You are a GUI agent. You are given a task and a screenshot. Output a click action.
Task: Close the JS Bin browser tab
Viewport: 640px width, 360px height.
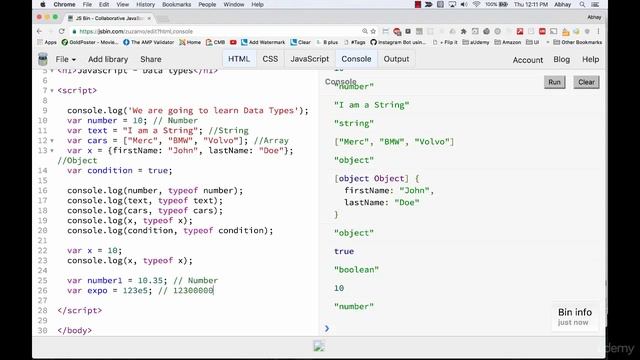point(149,18)
